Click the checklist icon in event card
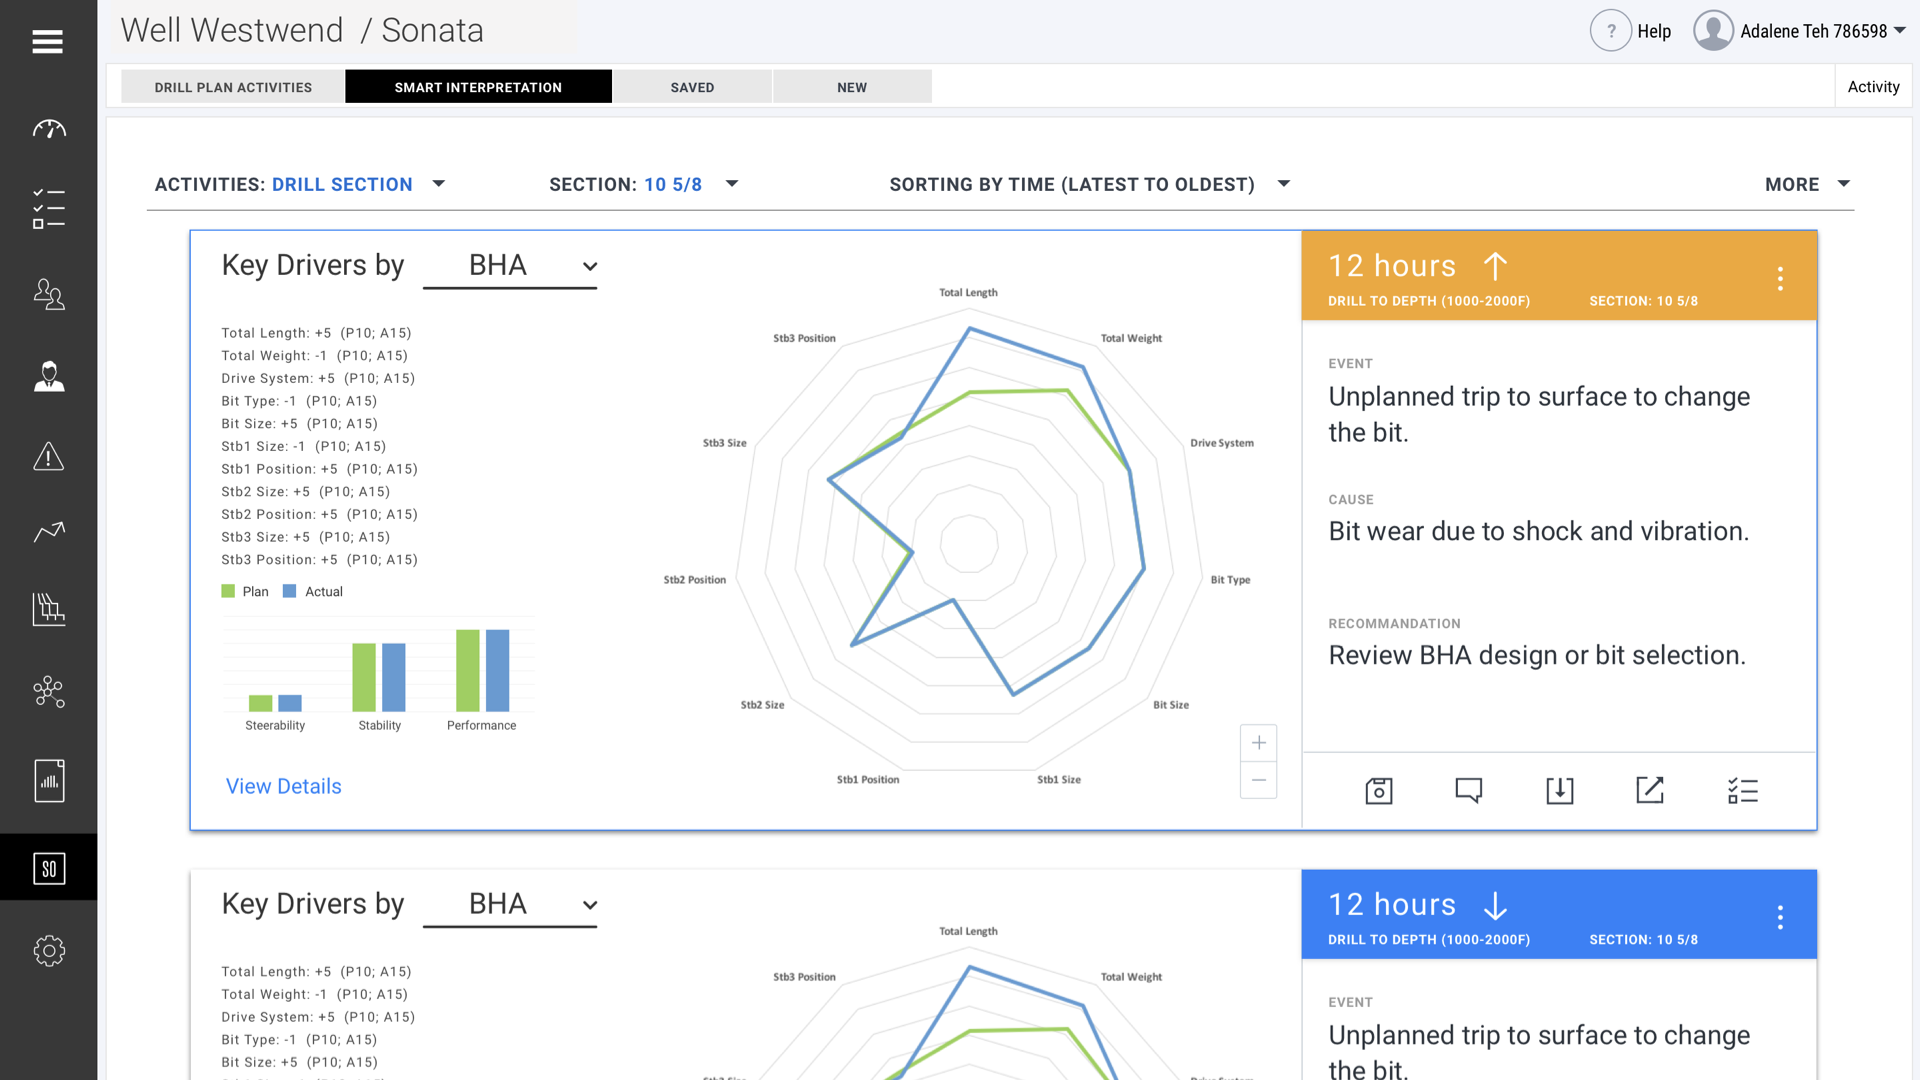The image size is (1920, 1080). 1742,791
